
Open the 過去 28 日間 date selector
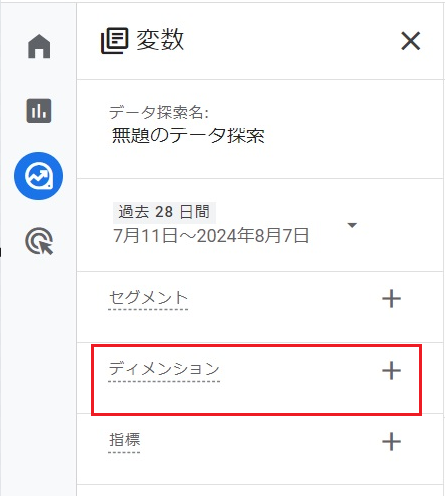[x=164, y=212]
